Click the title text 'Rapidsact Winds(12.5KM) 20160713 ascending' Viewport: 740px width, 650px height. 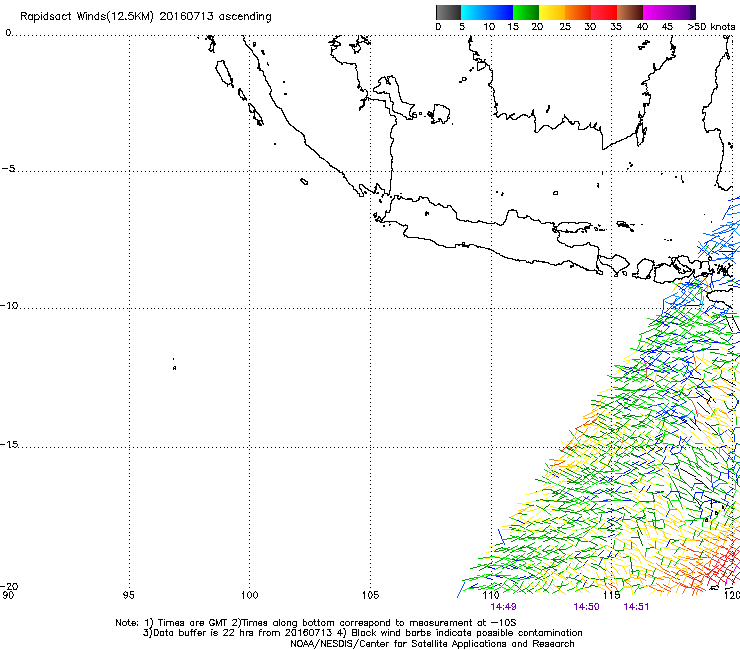click(146, 17)
